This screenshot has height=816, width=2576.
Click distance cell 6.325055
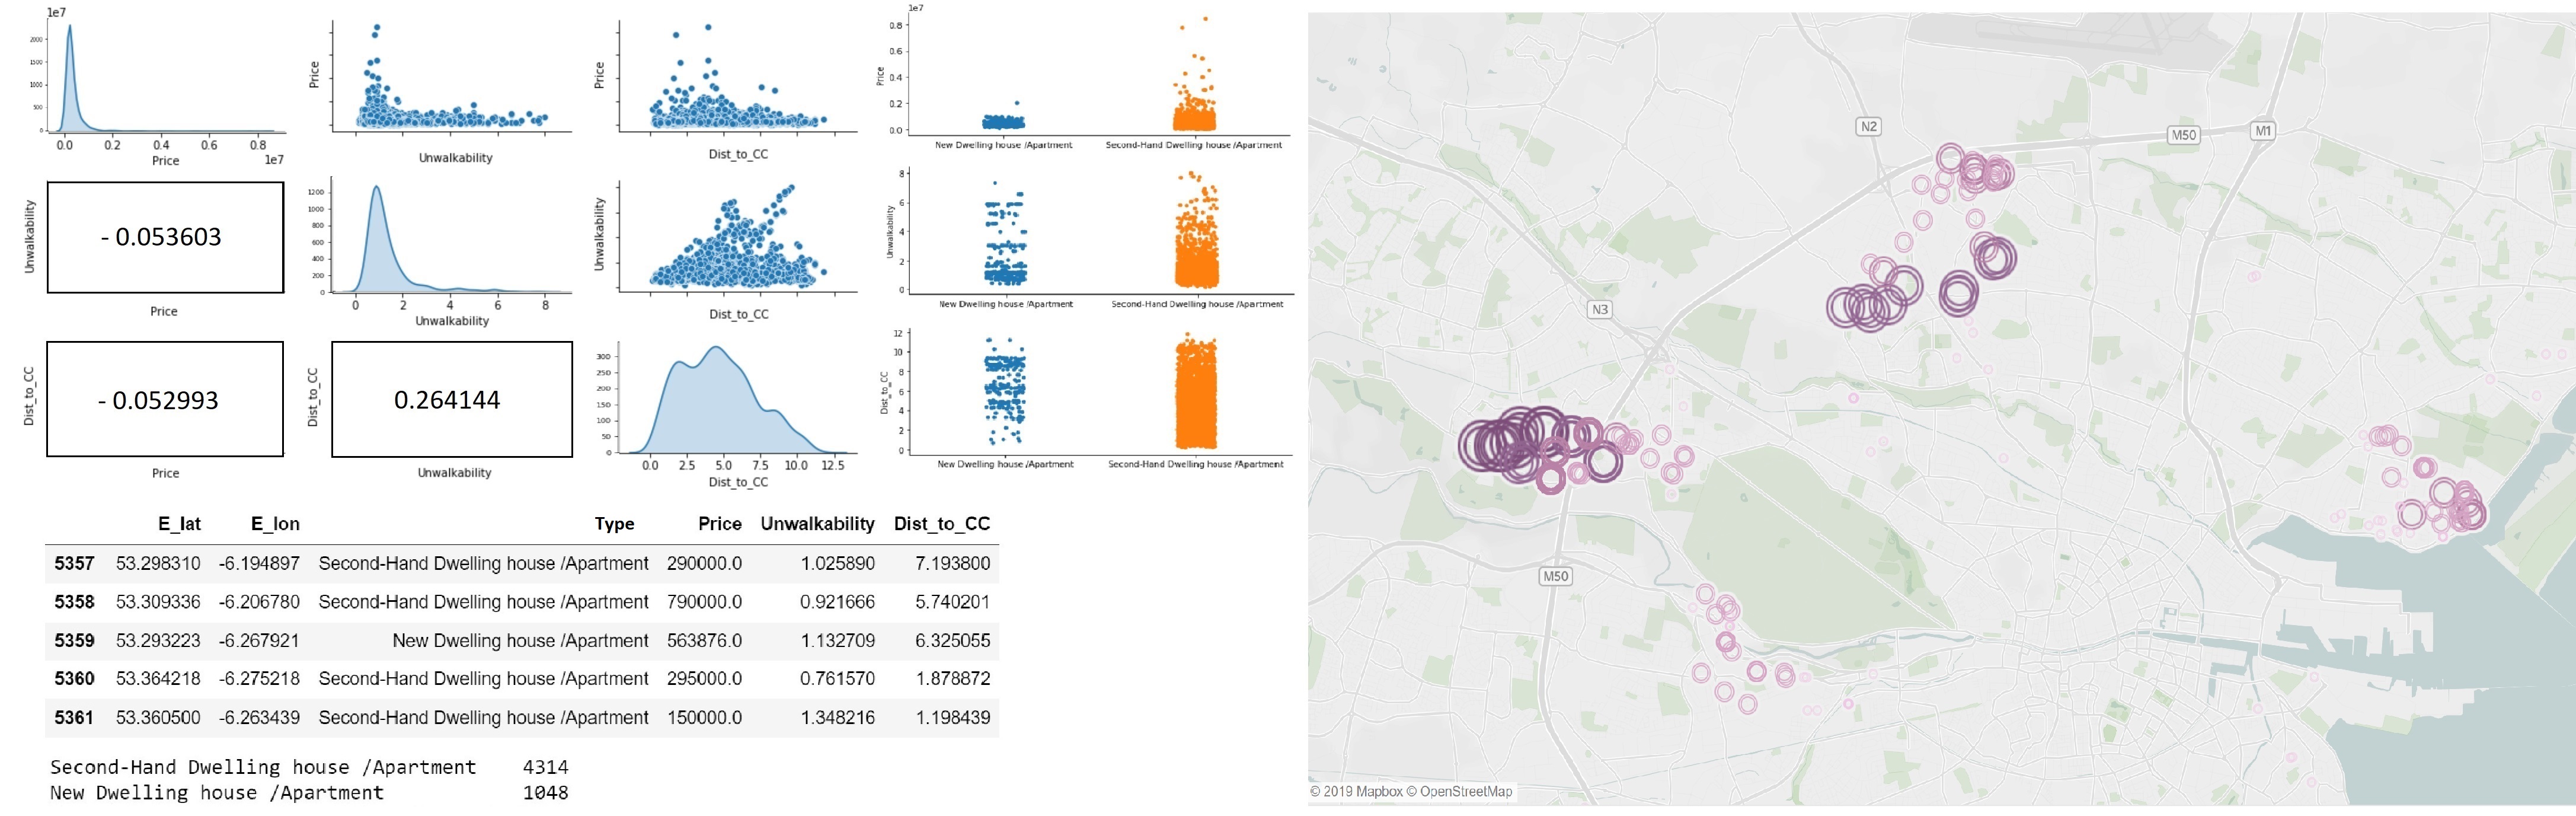point(952,640)
